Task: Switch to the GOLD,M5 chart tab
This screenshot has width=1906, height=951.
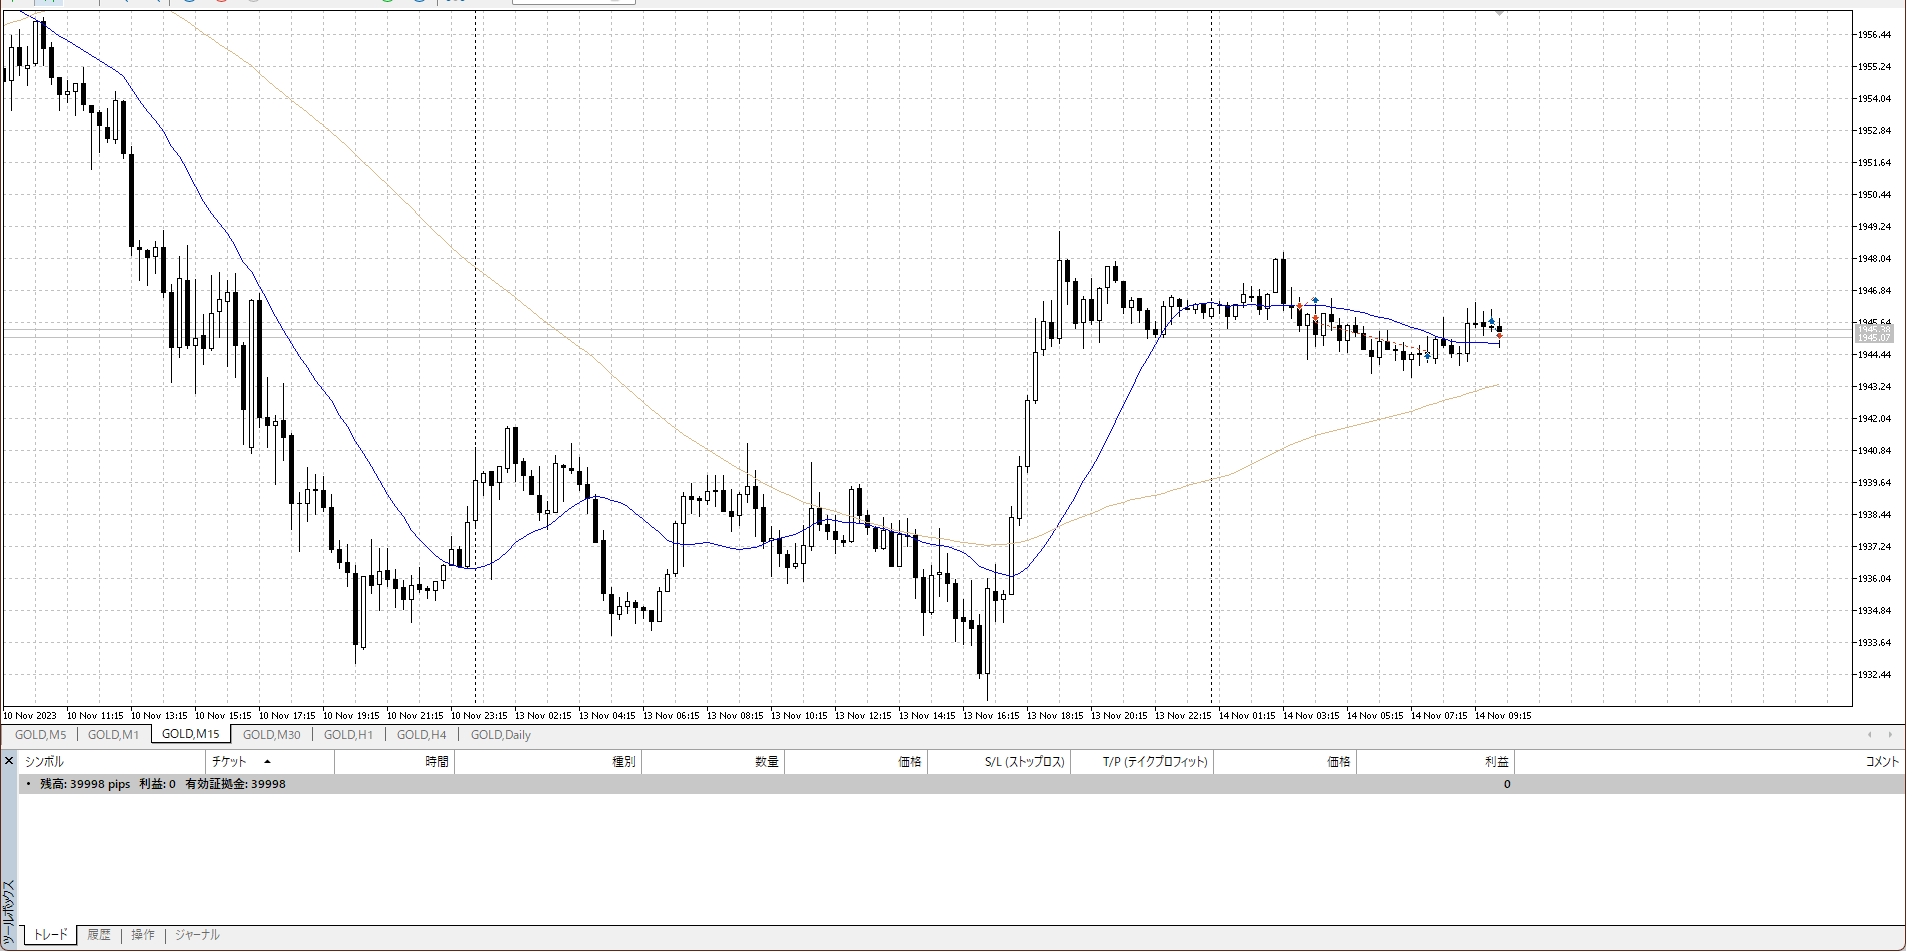Action: coord(40,735)
